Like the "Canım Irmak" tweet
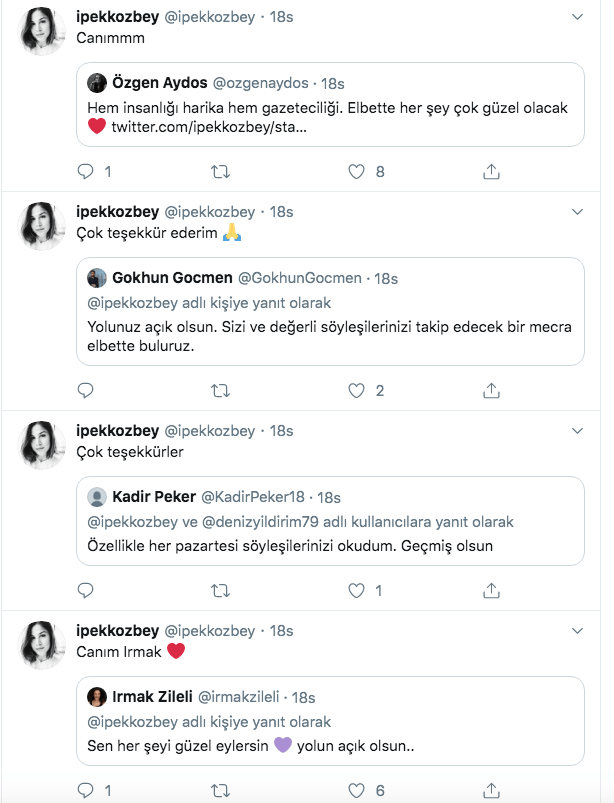The image size is (614, 803). point(355,789)
